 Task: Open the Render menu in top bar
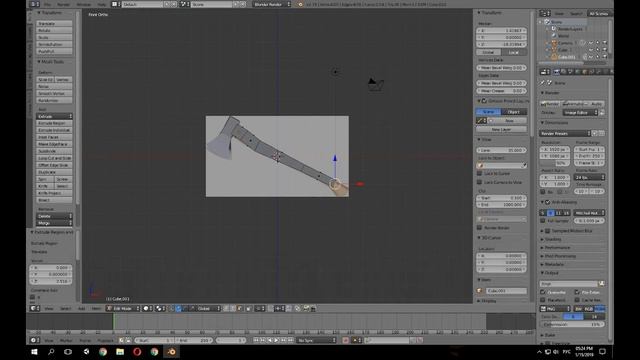(63, 4)
